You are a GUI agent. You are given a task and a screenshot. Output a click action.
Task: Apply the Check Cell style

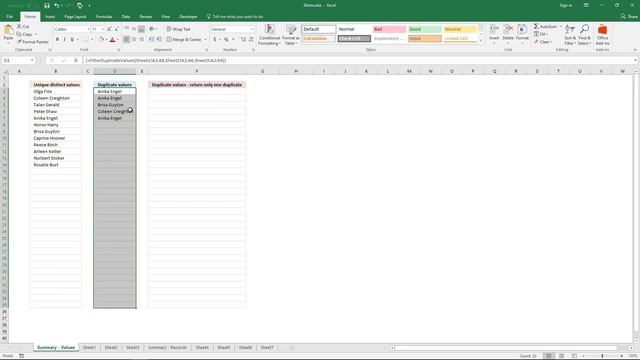tap(354, 38)
